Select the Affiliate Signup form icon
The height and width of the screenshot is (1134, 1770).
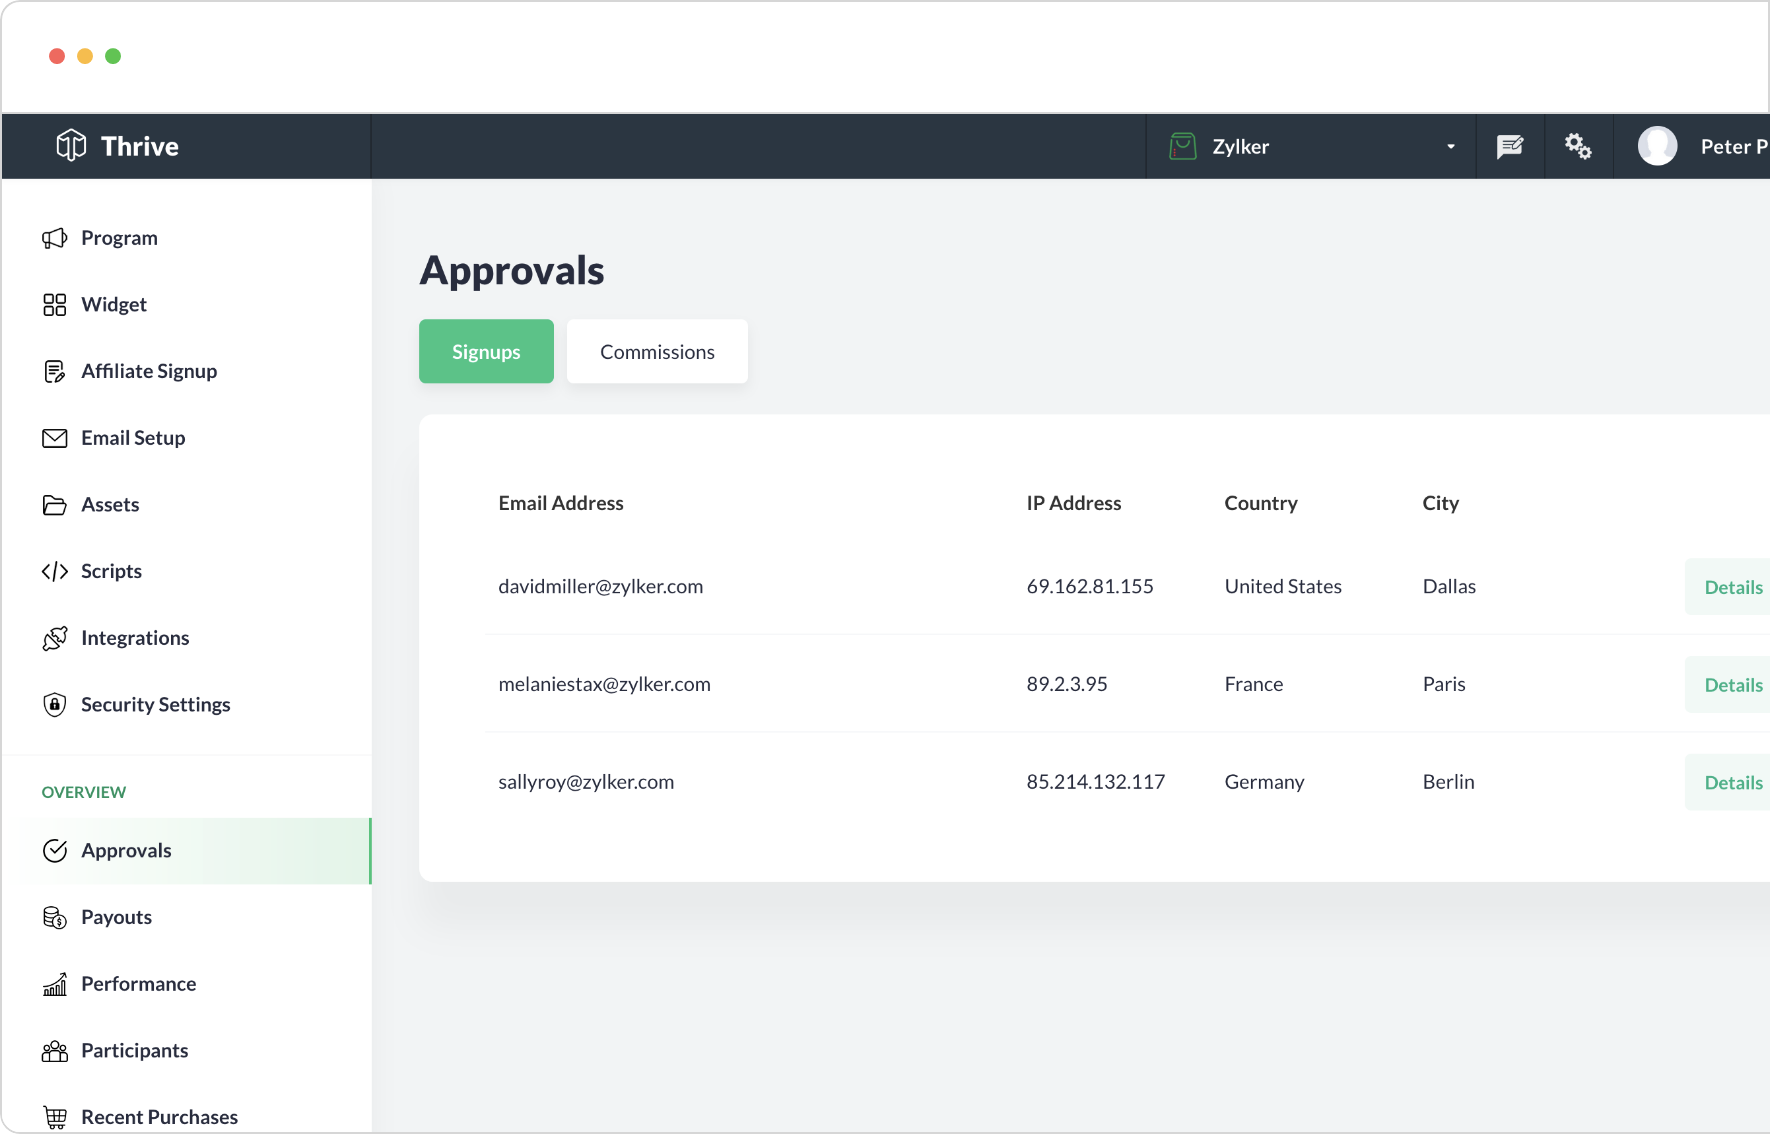(x=55, y=371)
